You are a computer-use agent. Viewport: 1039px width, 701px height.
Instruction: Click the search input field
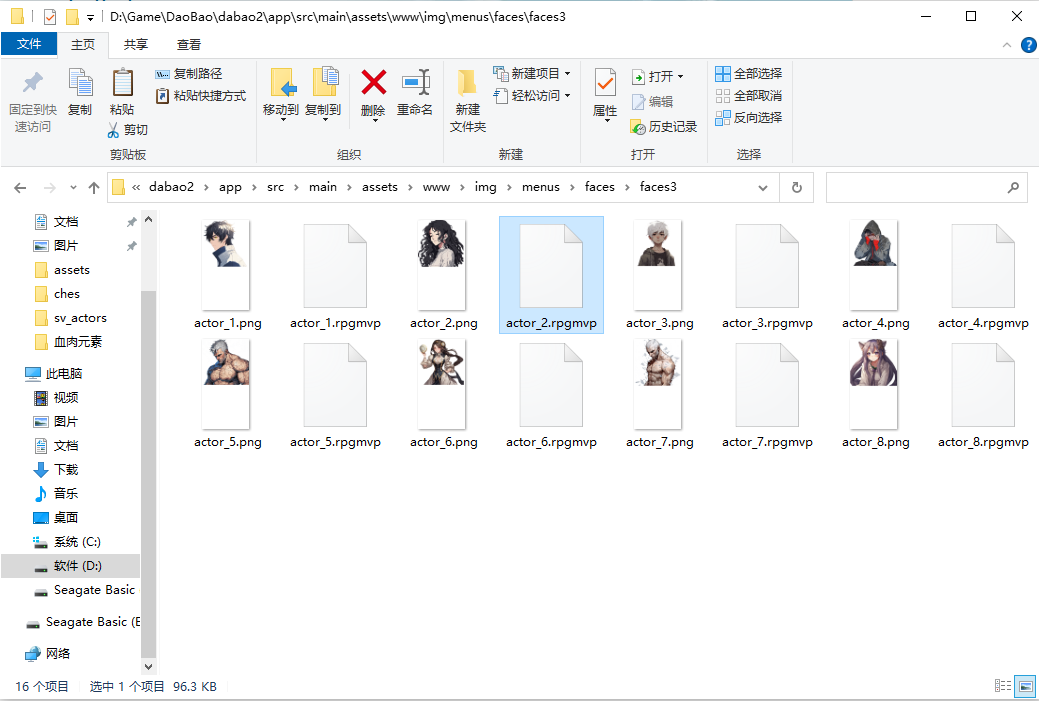point(926,188)
